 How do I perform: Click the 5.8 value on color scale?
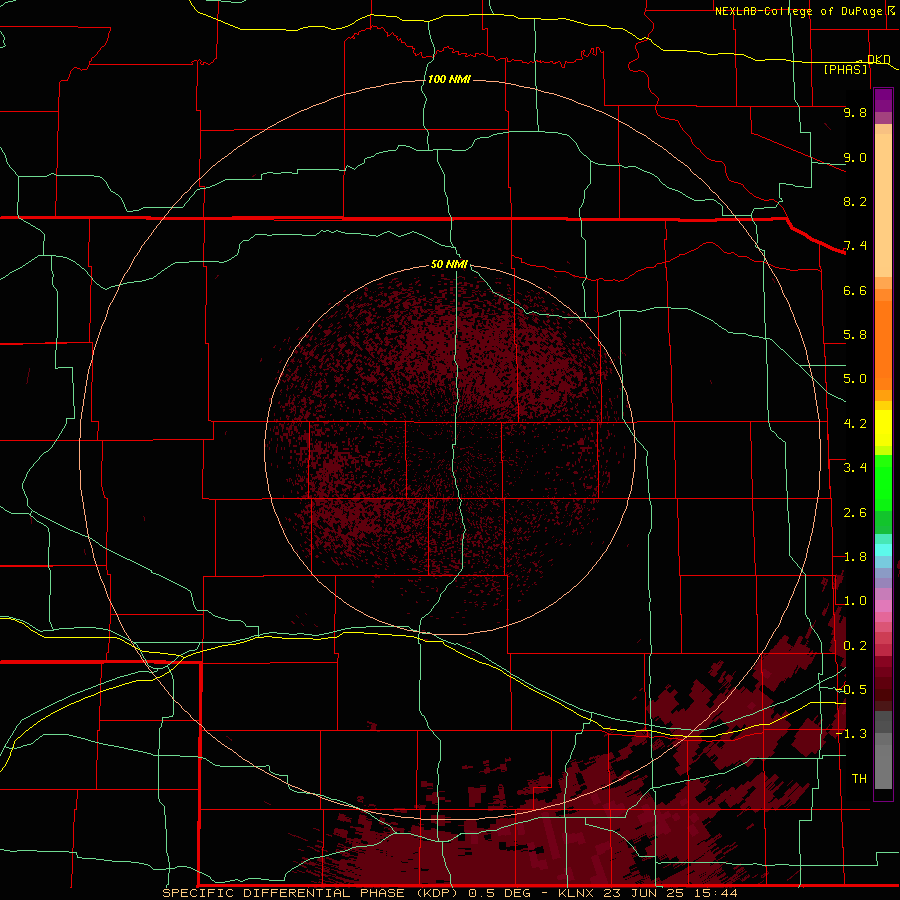(x=855, y=335)
